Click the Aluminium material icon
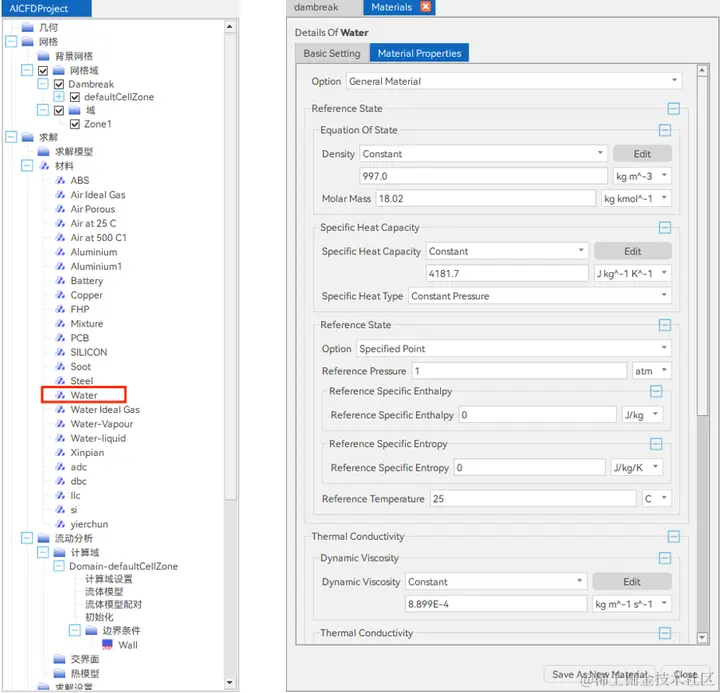Image resolution: width=720 pixels, height=693 pixels. click(x=60, y=252)
